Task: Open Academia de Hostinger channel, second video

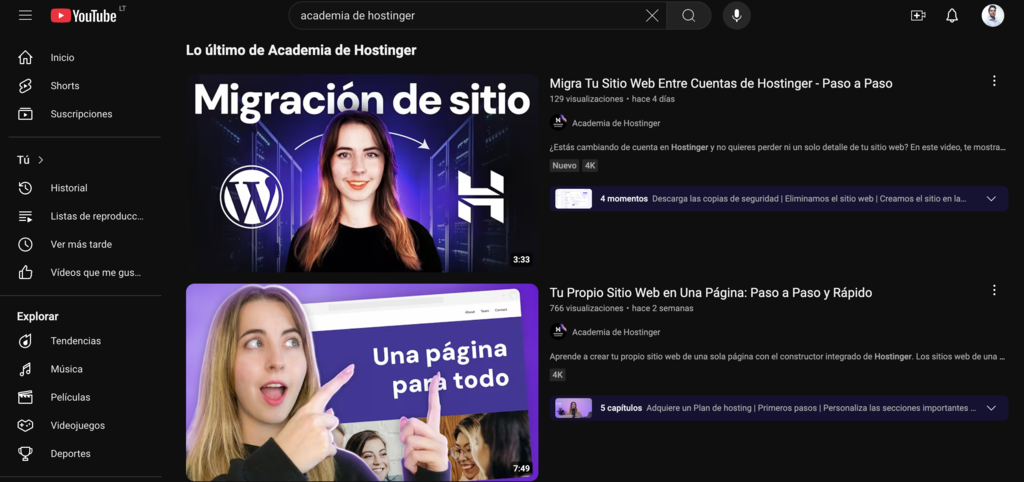Action: pyautogui.click(x=616, y=332)
